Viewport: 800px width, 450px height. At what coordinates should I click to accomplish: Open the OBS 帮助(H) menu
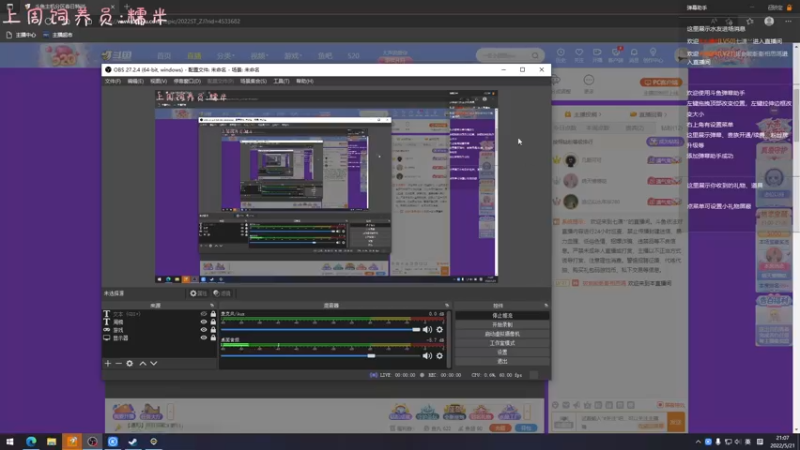point(305,81)
